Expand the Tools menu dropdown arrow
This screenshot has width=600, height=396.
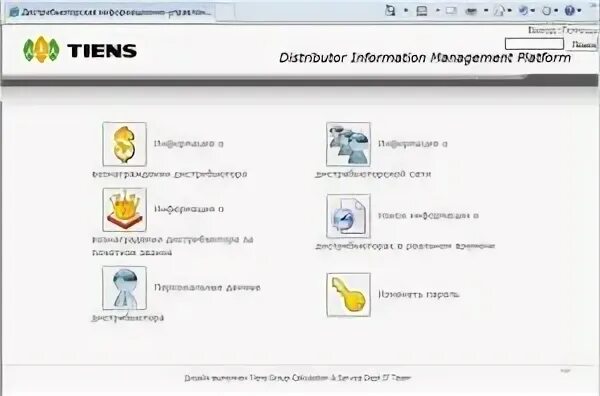[556, 11]
